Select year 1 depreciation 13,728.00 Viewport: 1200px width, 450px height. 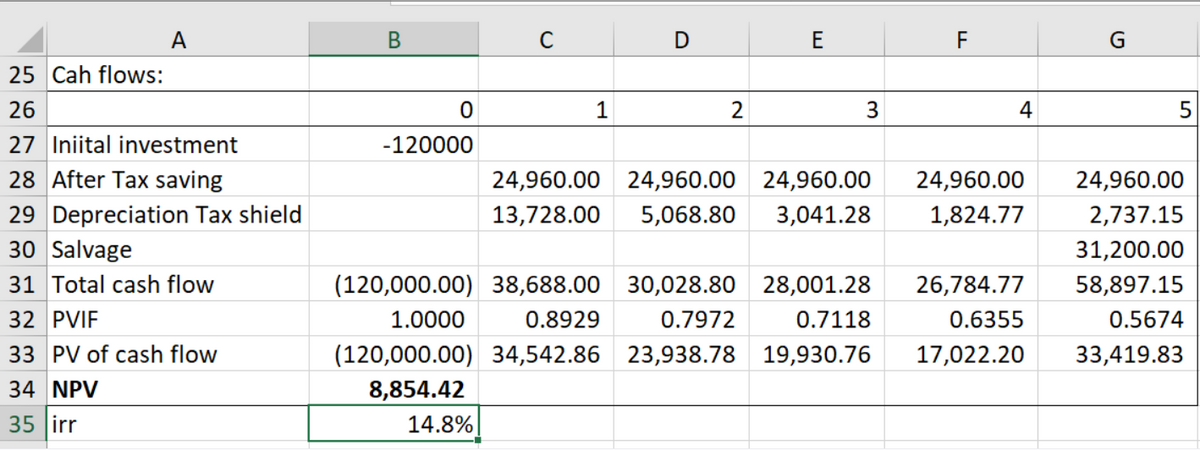pos(546,214)
